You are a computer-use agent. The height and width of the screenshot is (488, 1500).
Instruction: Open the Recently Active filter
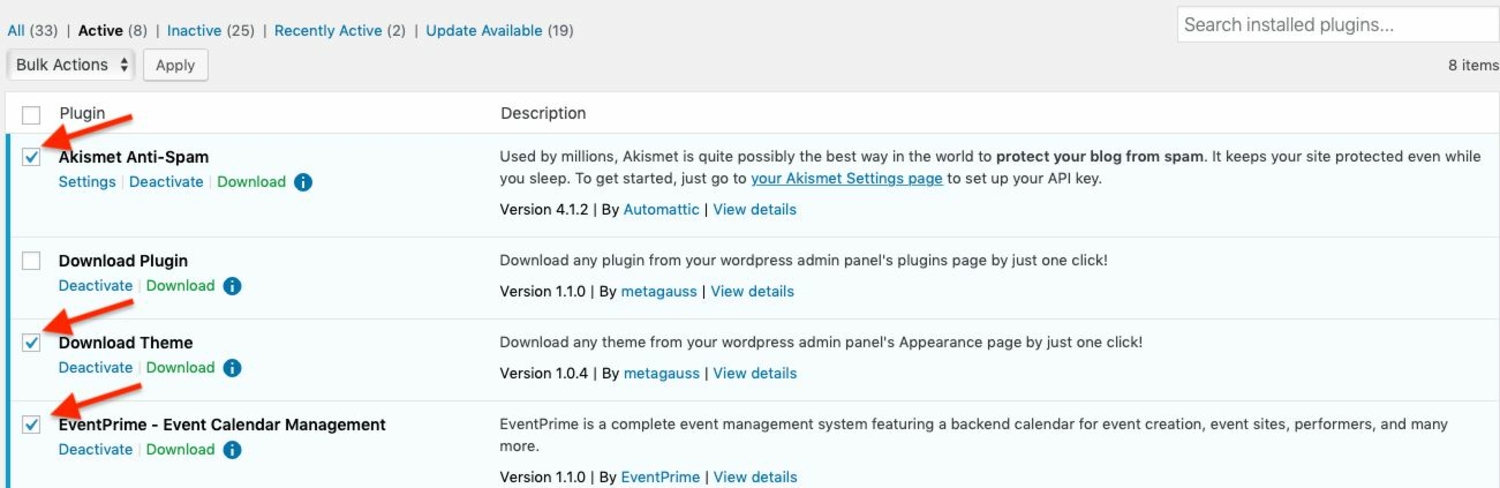328,31
